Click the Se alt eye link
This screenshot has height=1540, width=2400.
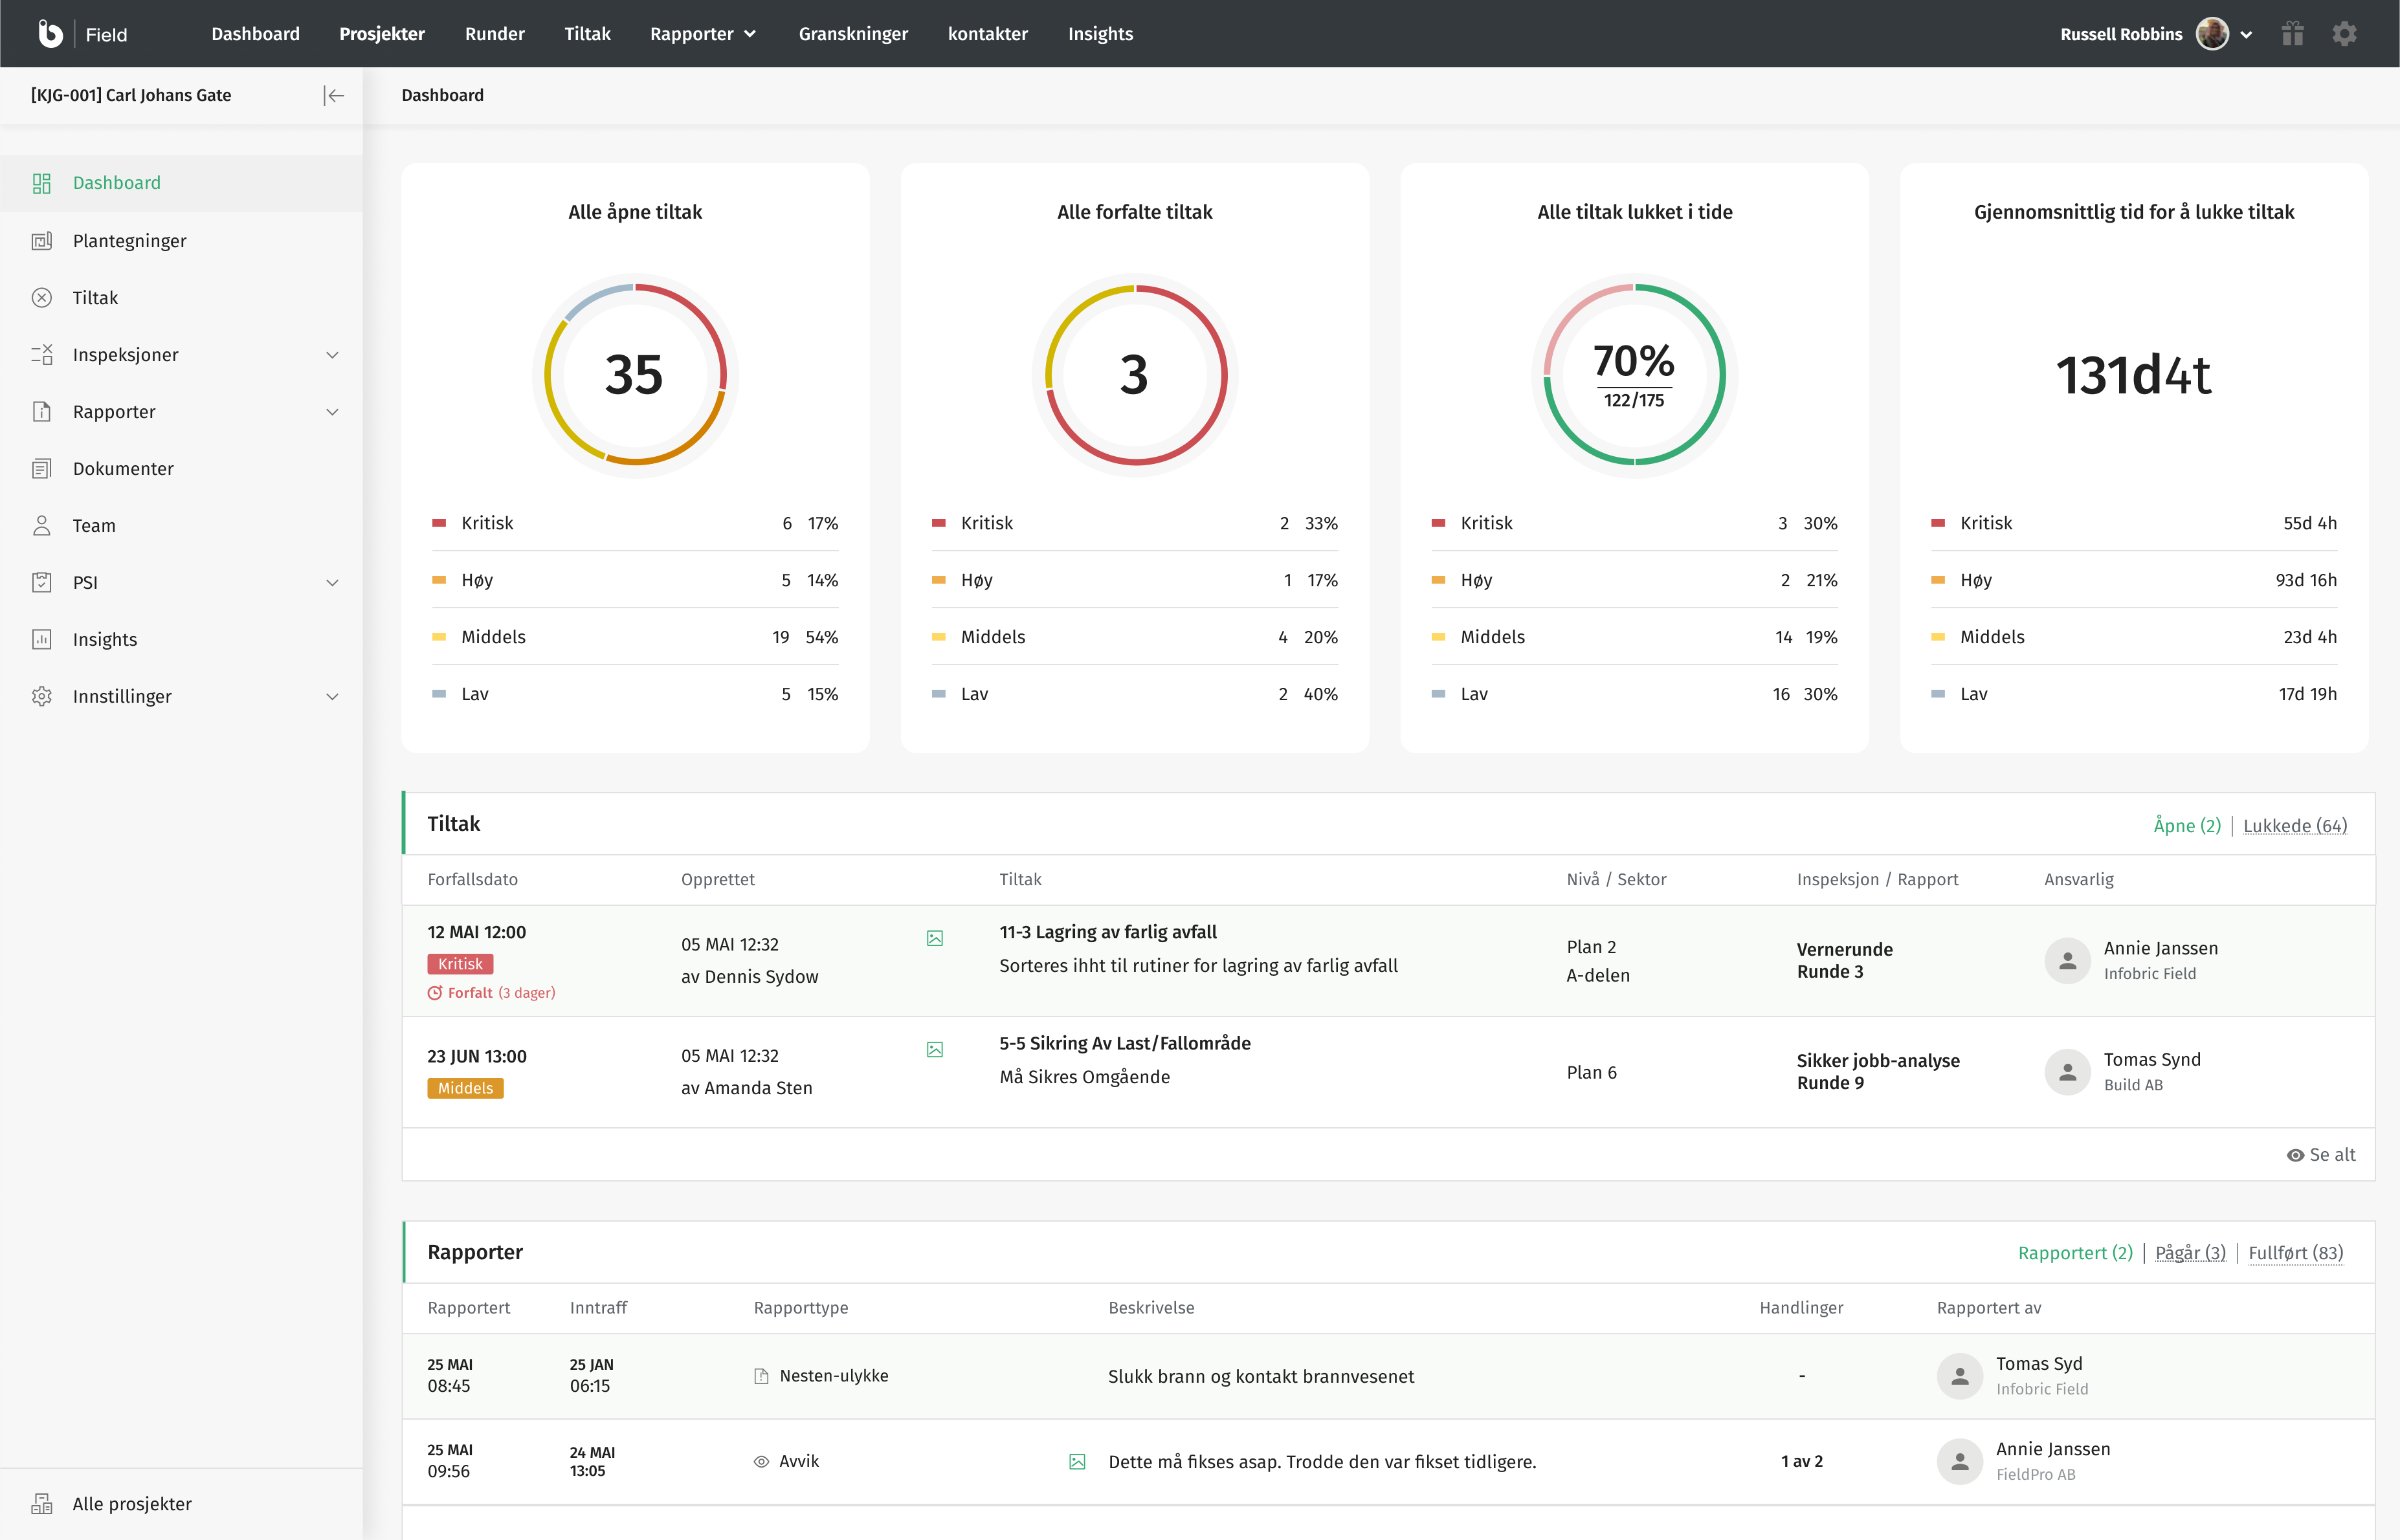[2320, 1155]
